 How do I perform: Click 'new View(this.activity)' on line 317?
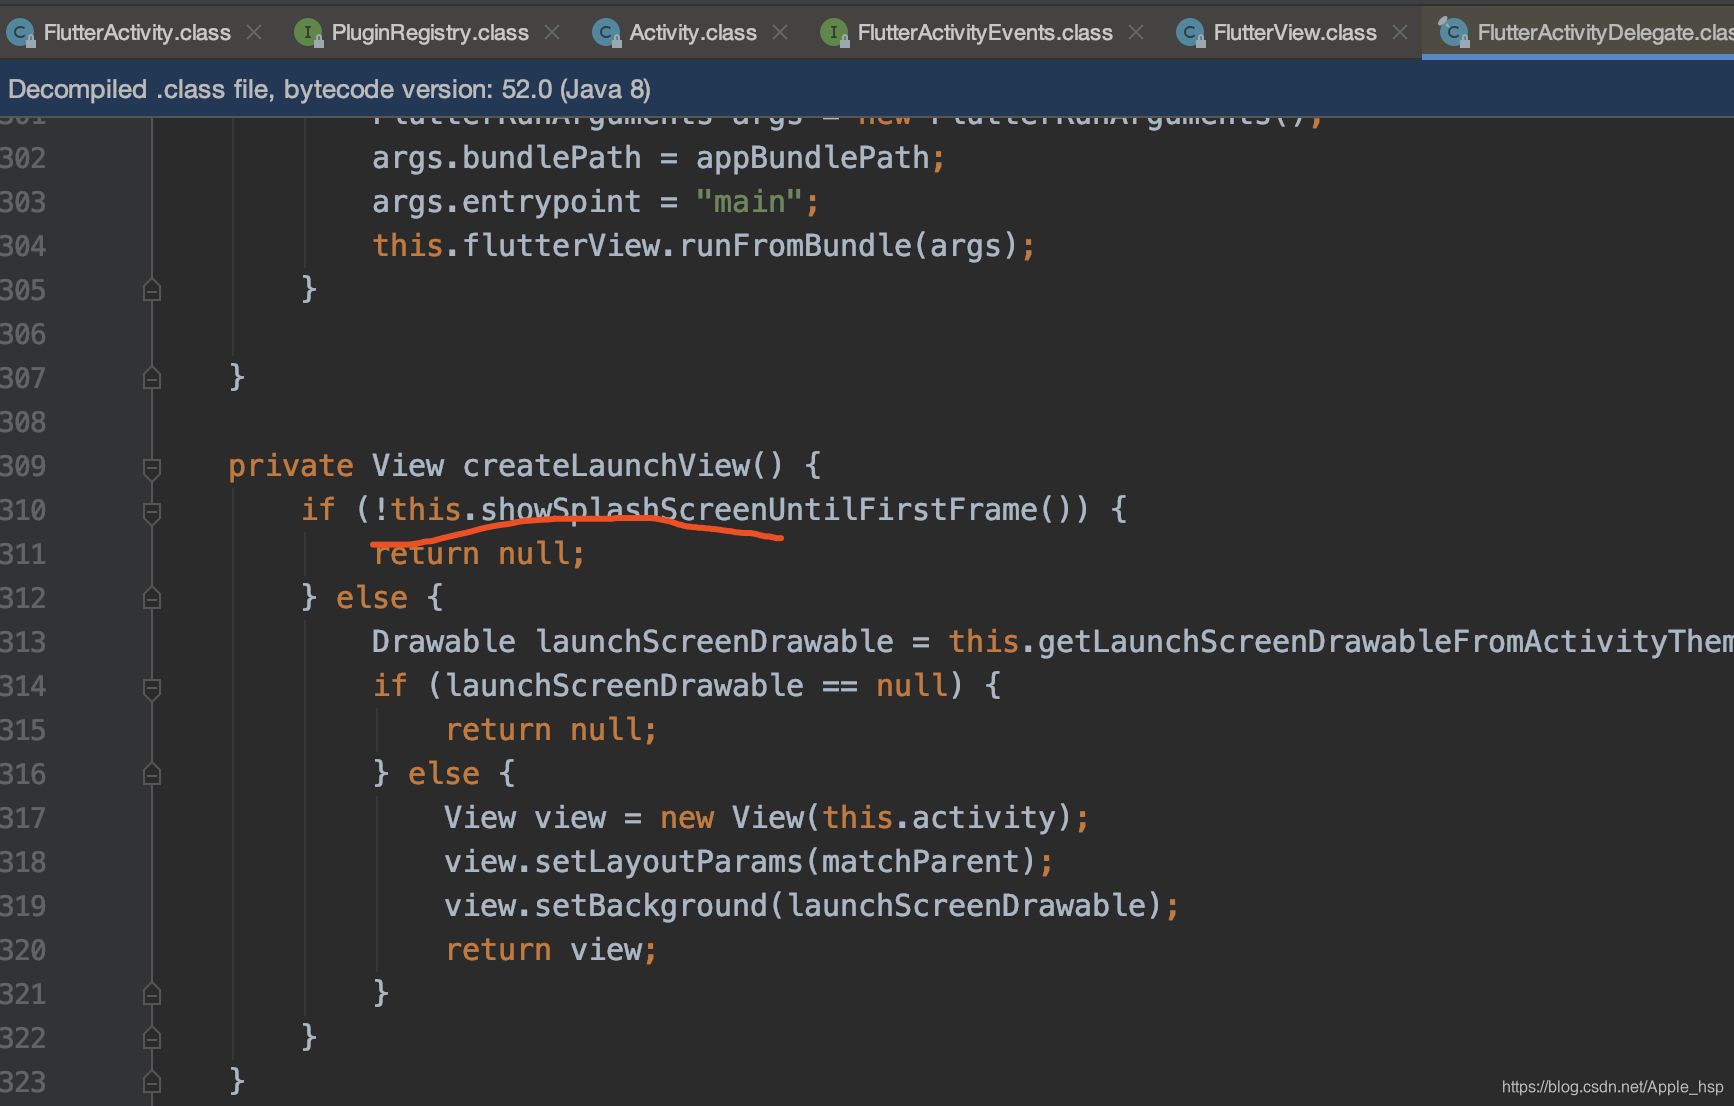(866, 818)
